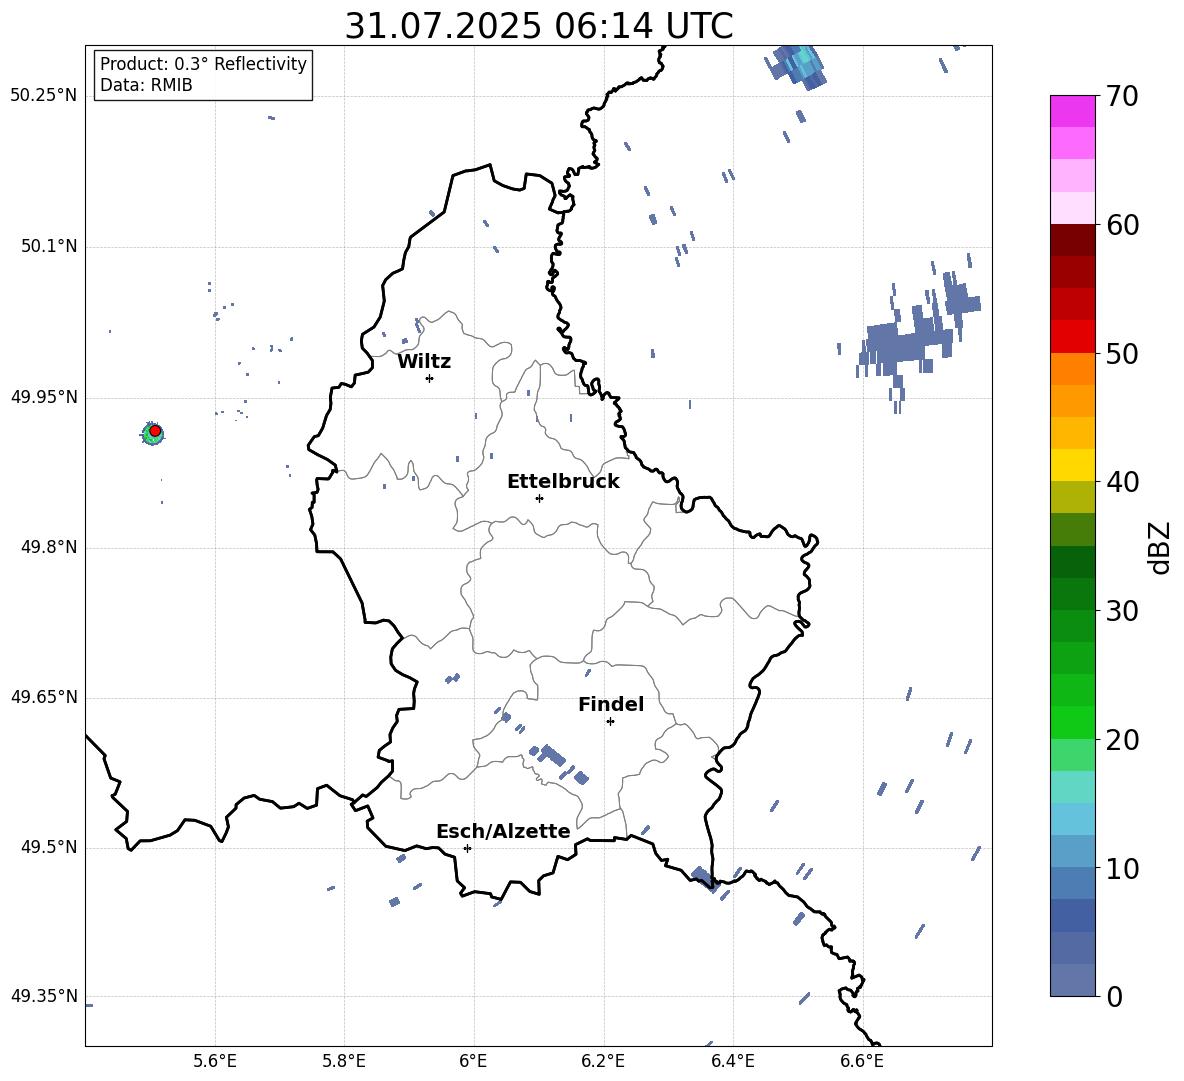This screenshot has width=1184, height=1081.
Task: Click the cross marker under Ettelbruck
Action: tap(539, 498)
